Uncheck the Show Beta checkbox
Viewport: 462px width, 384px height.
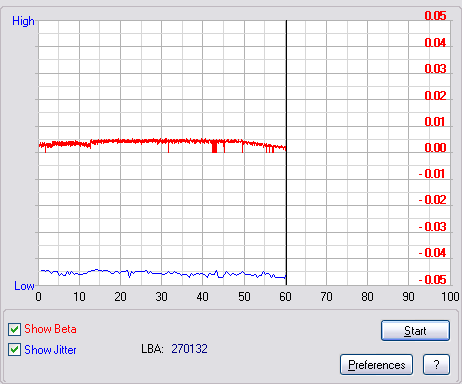[14, 329]
